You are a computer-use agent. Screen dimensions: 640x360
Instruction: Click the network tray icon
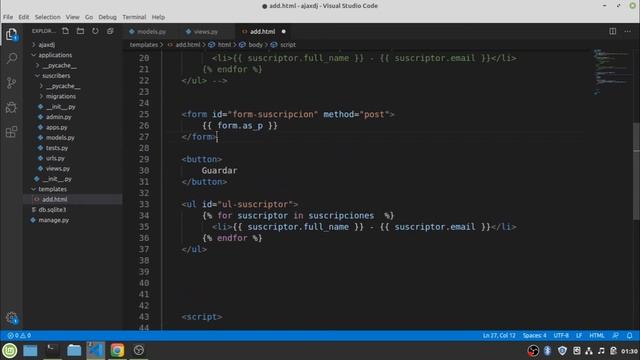[589, 351]
